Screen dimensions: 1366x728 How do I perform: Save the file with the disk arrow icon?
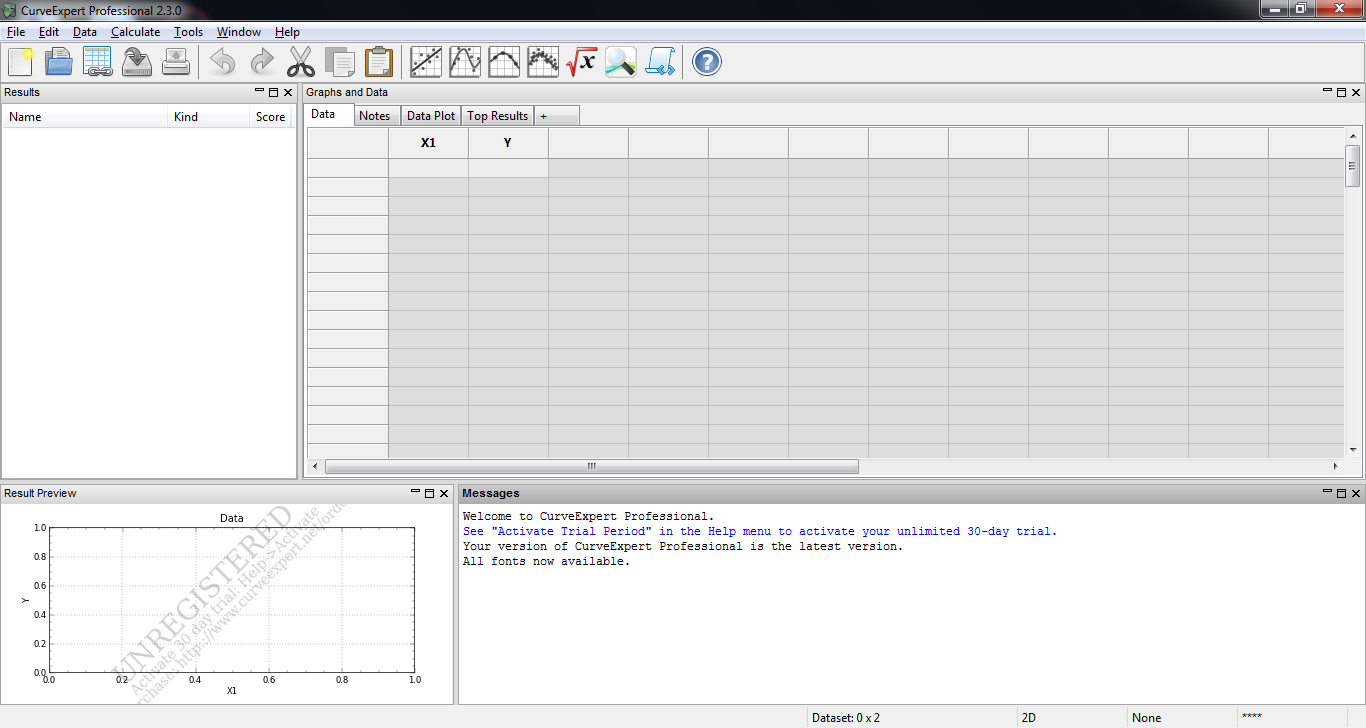pos(137,62)
